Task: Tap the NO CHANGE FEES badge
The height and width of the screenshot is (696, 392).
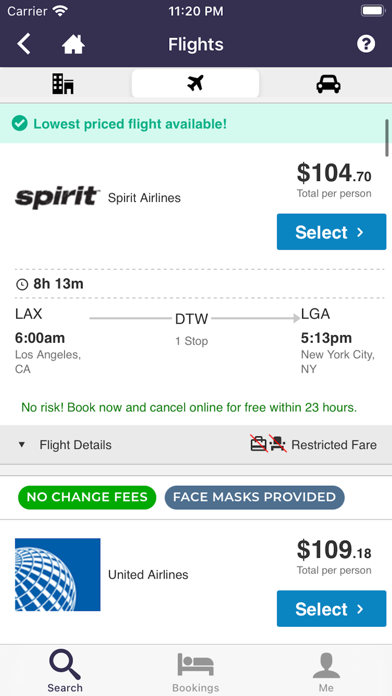Action: point(87,497)
